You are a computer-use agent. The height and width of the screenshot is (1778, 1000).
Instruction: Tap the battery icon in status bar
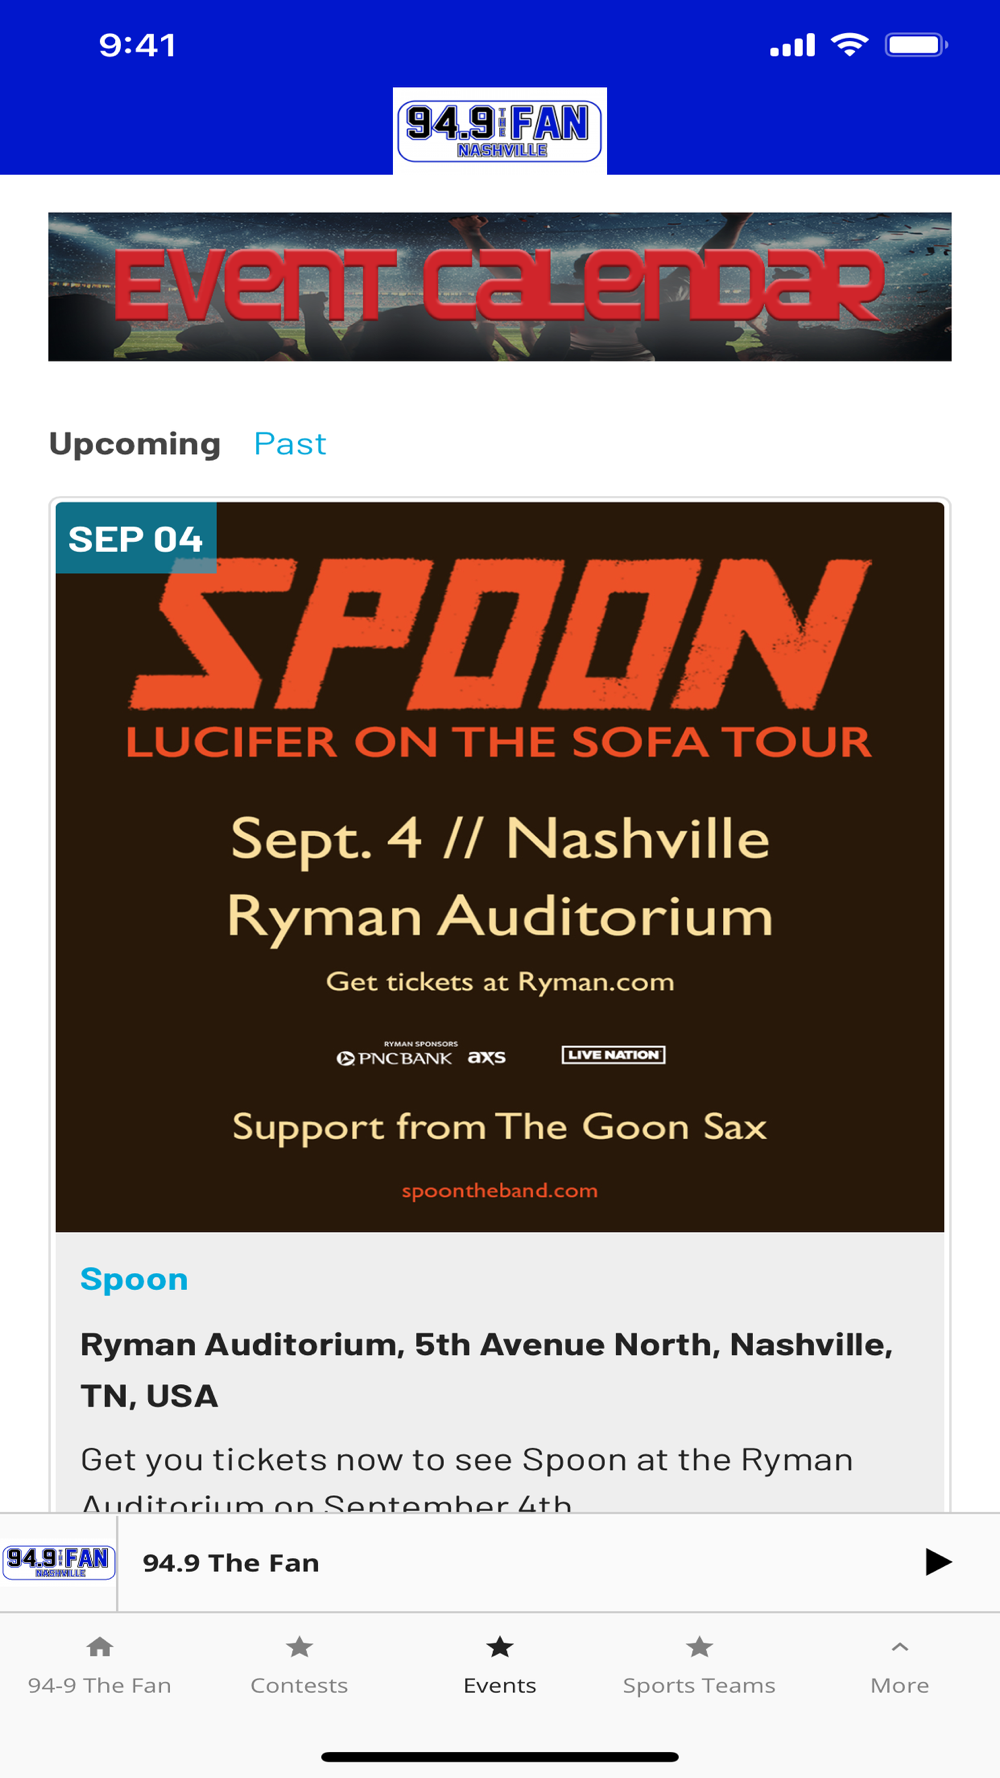pos(915,45)
